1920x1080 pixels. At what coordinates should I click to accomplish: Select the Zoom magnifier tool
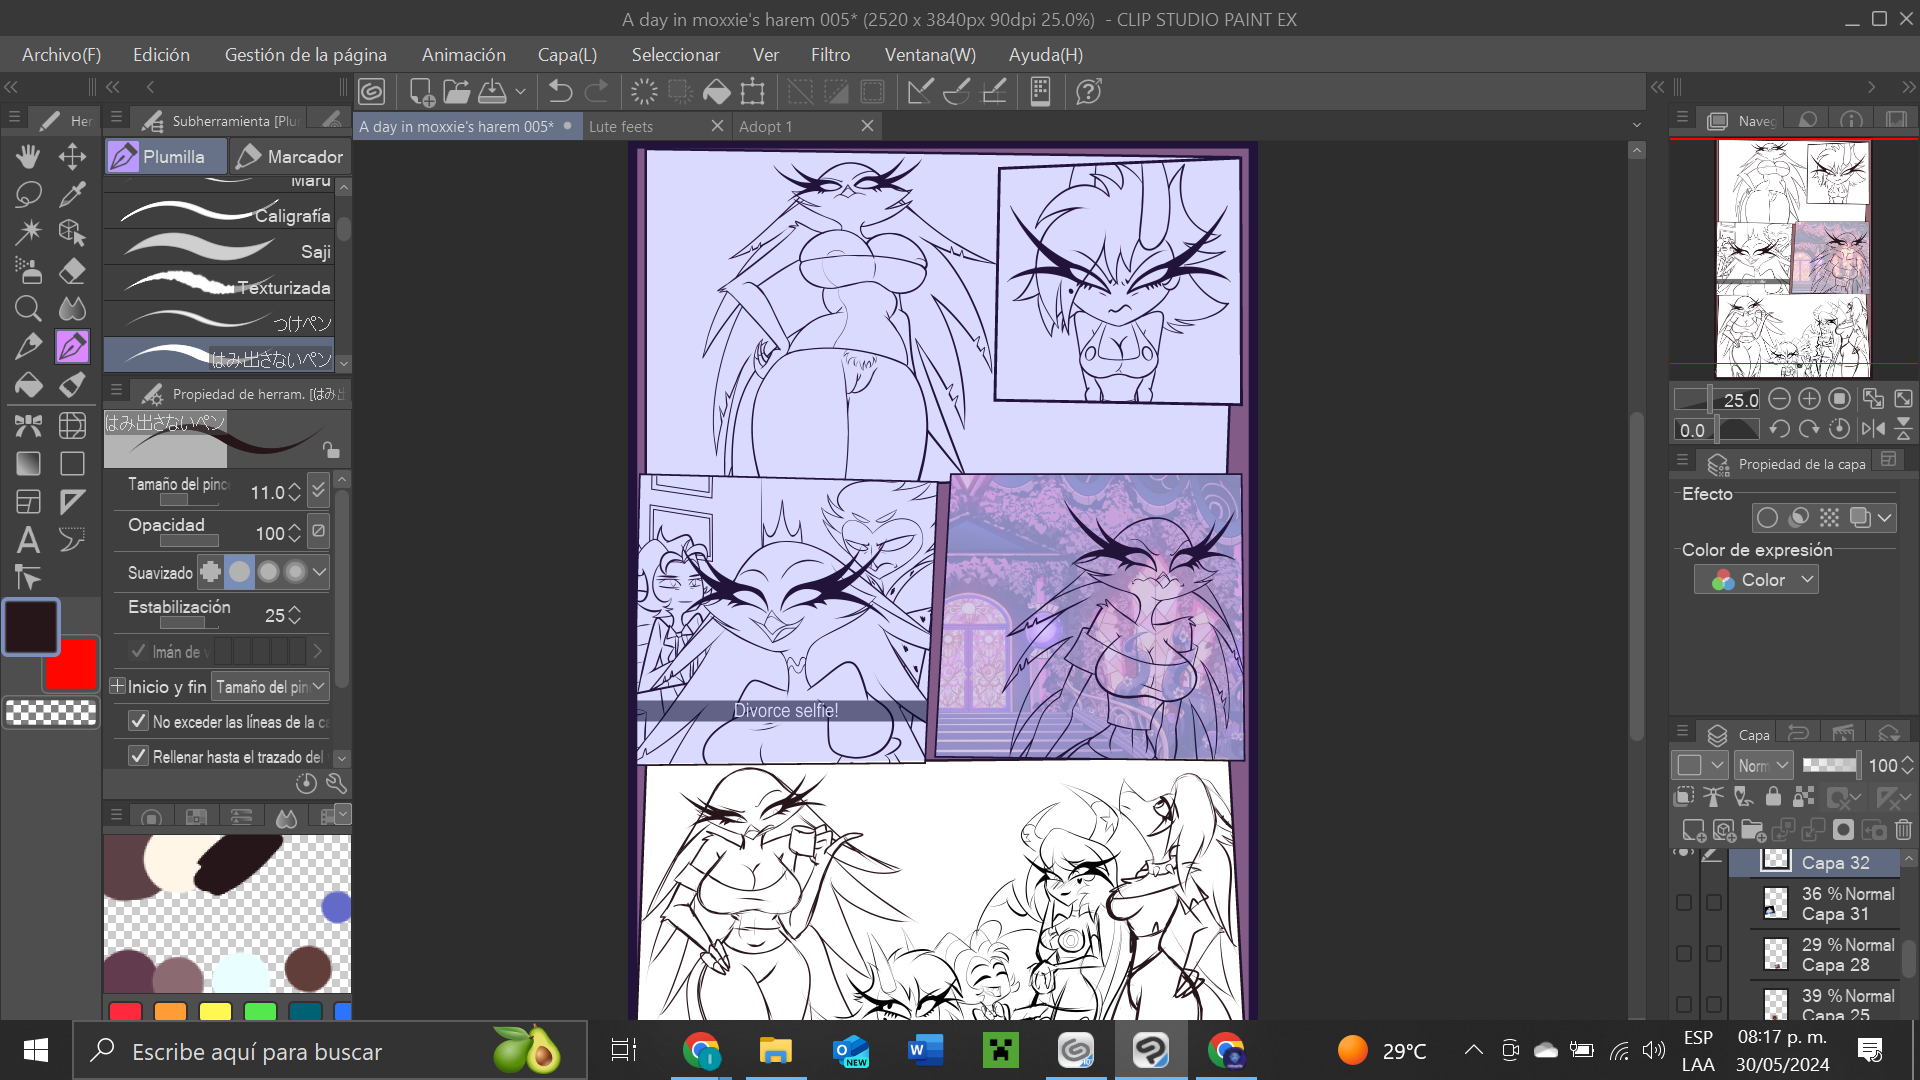28,308
